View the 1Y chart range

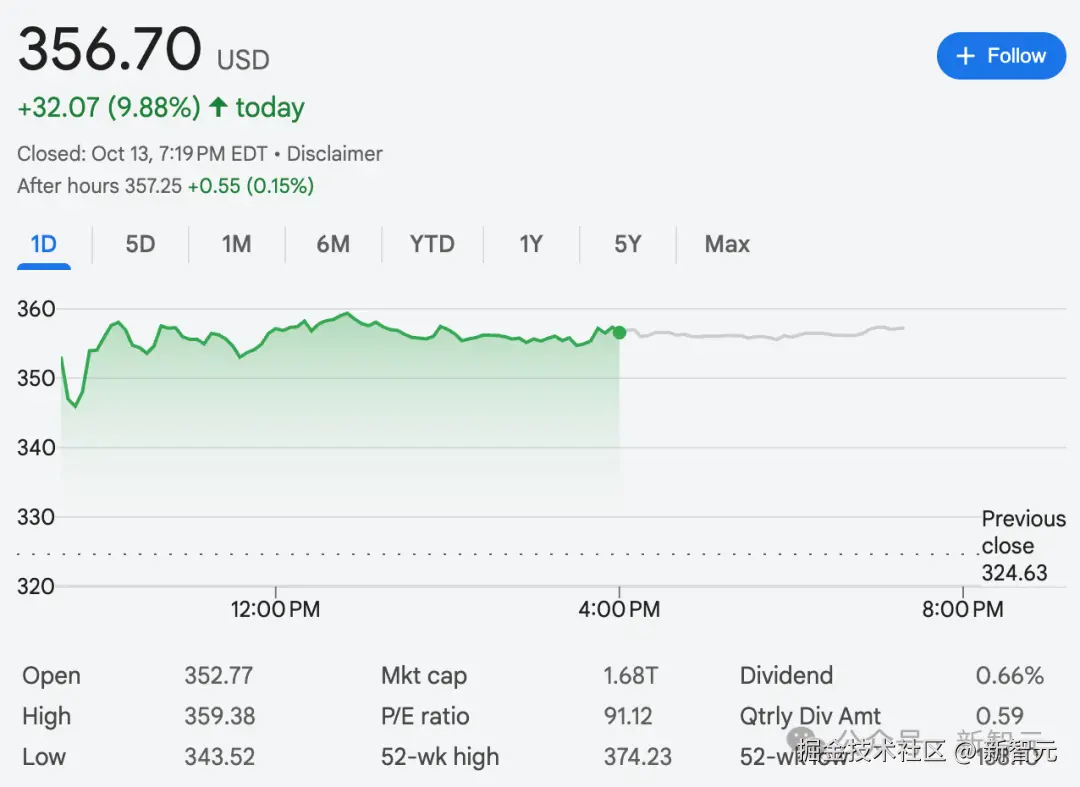(531, 244)
